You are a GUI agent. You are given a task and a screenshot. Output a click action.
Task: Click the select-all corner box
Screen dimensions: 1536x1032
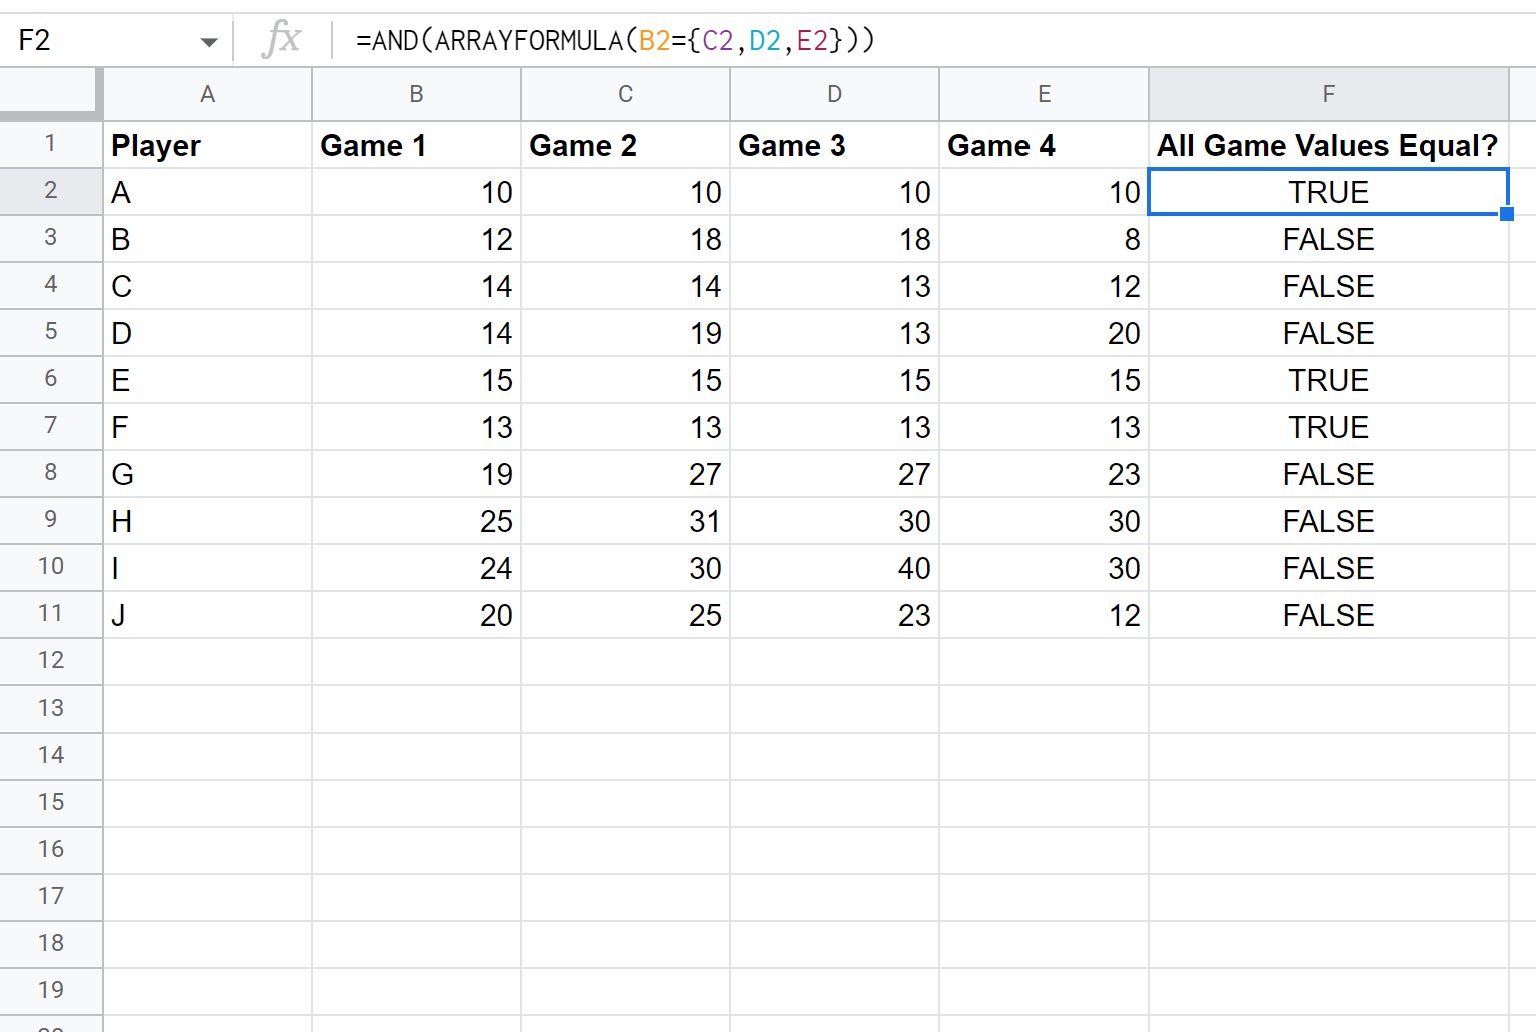50,94
